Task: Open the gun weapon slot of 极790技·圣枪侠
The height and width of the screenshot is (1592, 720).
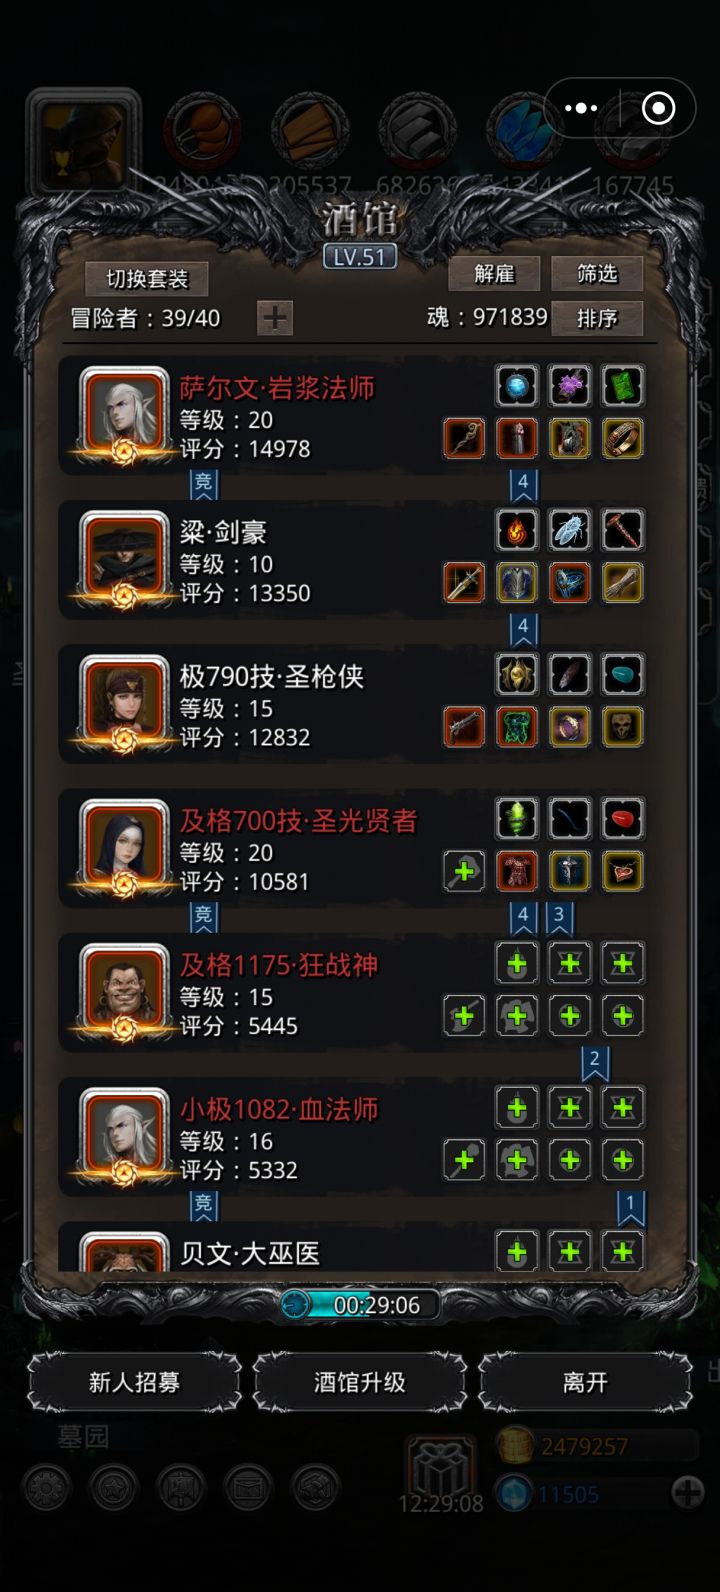Action: pos(464,727)
